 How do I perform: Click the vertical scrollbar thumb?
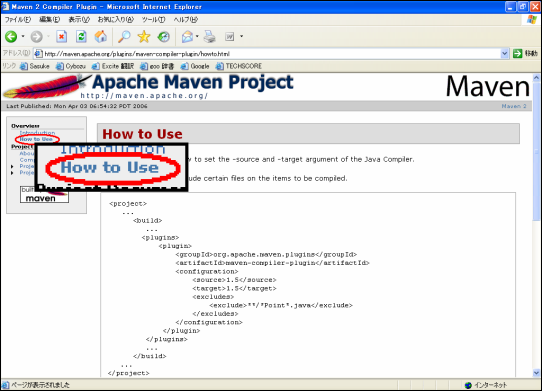click(536, 151)
